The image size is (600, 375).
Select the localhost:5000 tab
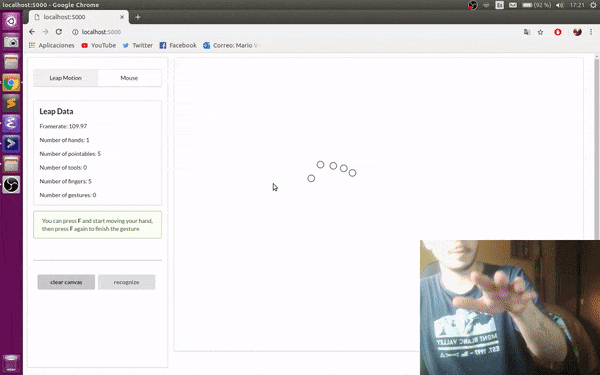[x=78, y=17]
